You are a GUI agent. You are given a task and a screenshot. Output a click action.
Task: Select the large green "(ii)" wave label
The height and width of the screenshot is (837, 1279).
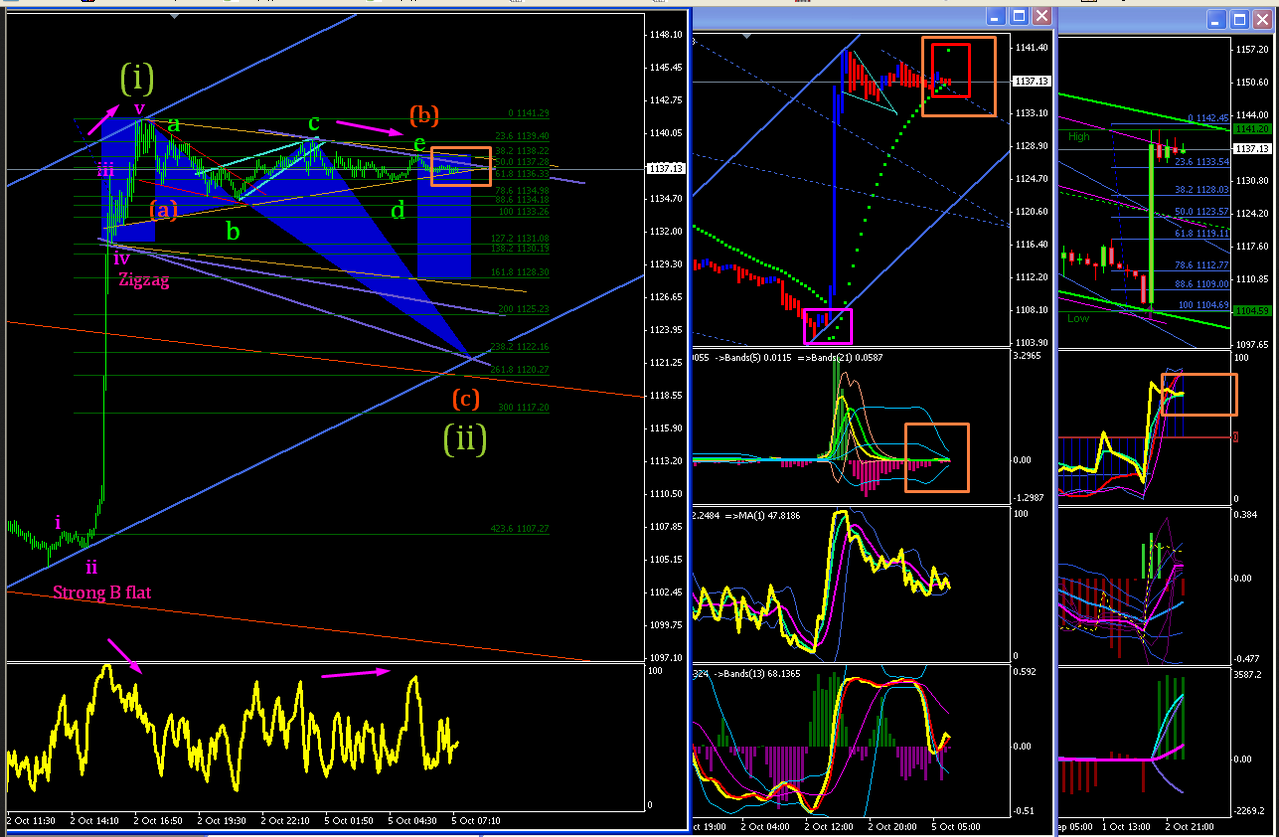(x=465, y=439)
